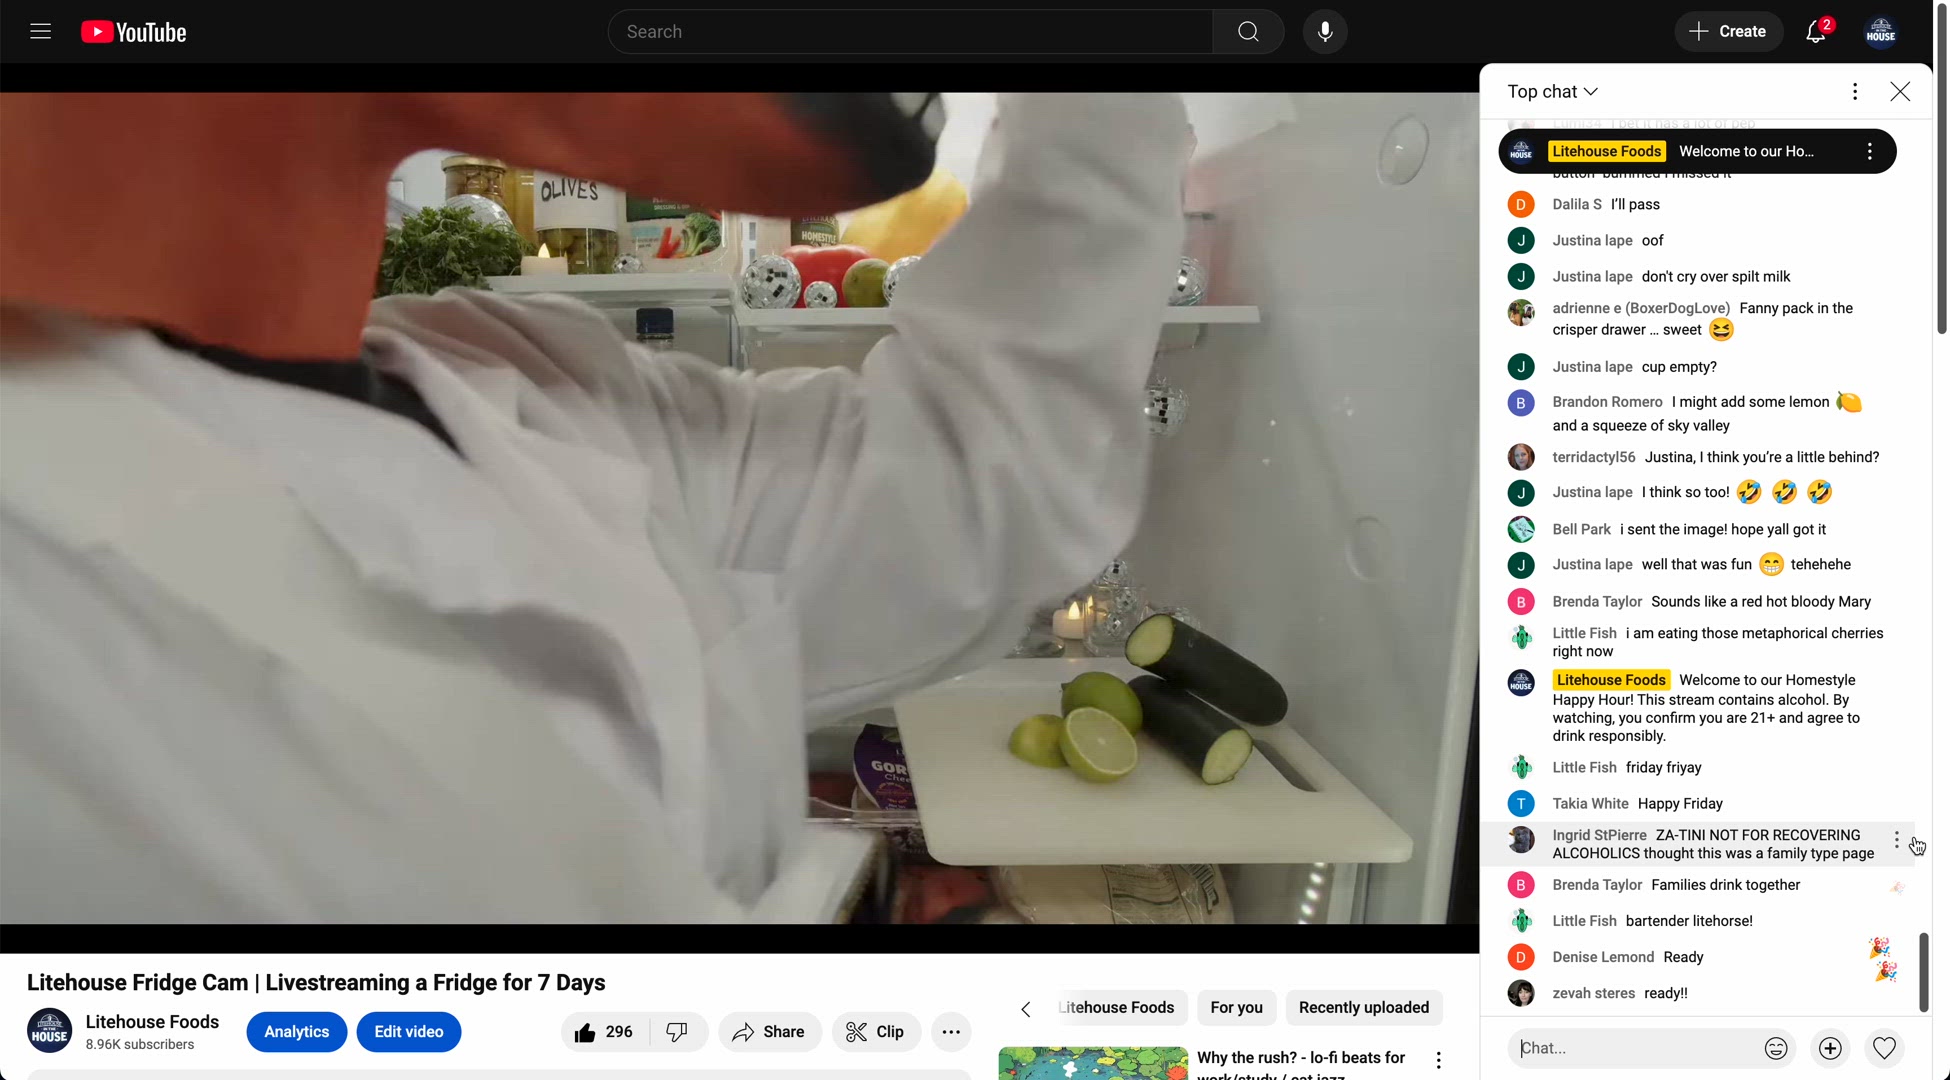Open more actions on Ingrid StPierre's message
Viewport: 1950px width, 1080px height.
[x=1898, y=840]
